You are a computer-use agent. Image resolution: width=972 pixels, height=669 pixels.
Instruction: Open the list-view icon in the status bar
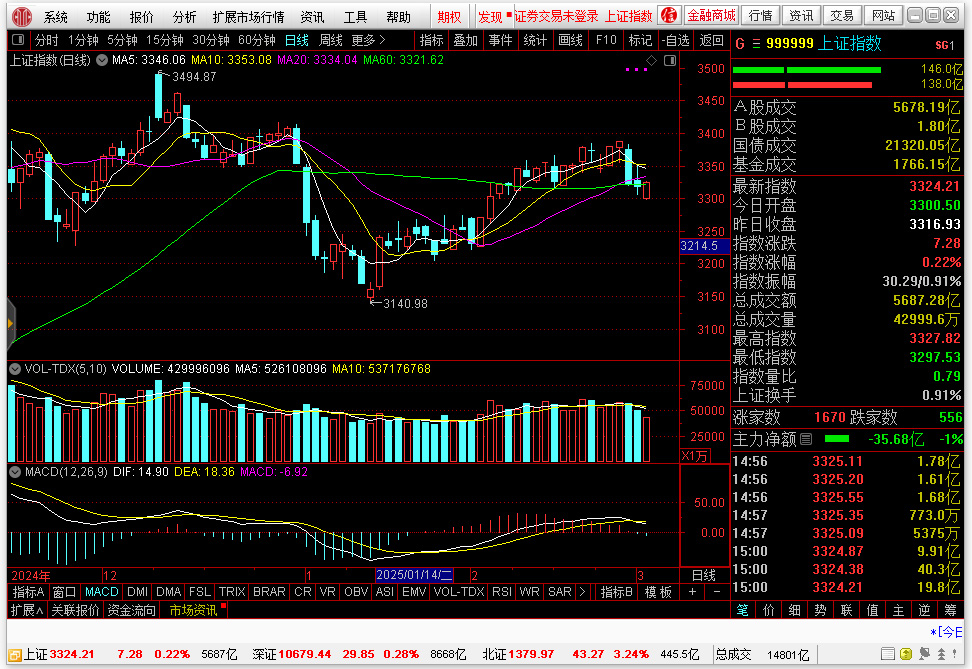coord(888,654)
